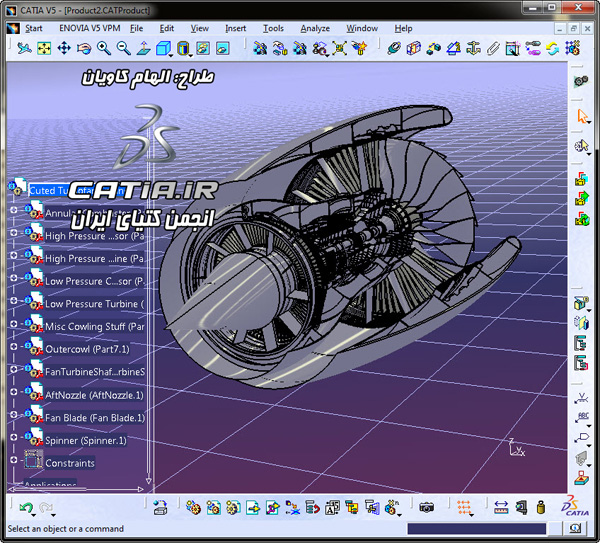Click the Generate Numbering icon
The image size is (600, 543).
[332, 508]
